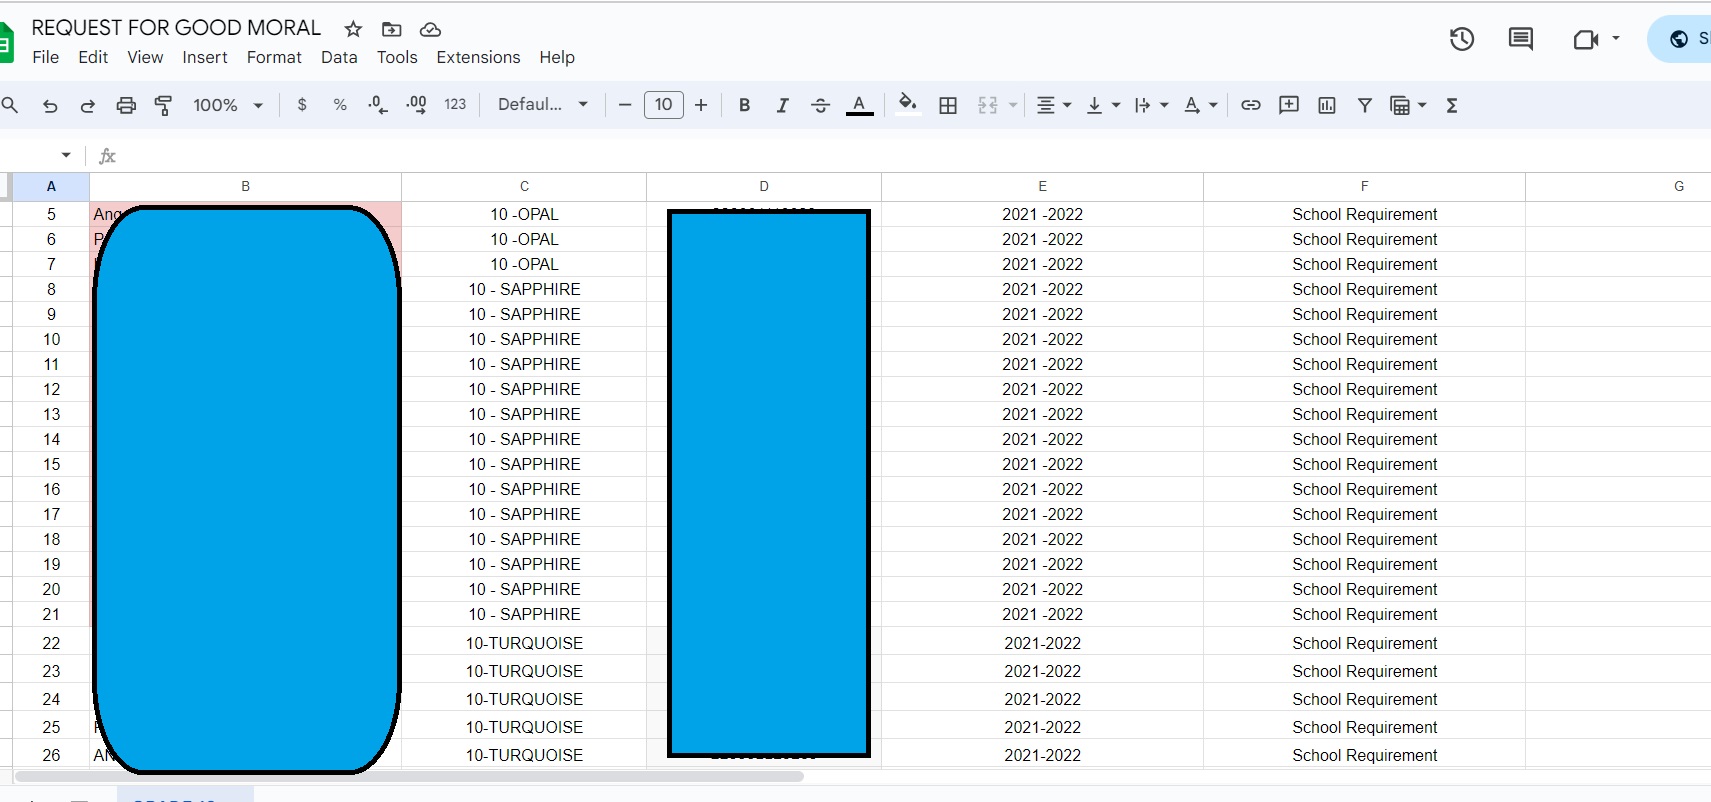Open the Insert menu
Screen dimensions: 1711x802
coord(205,57)
